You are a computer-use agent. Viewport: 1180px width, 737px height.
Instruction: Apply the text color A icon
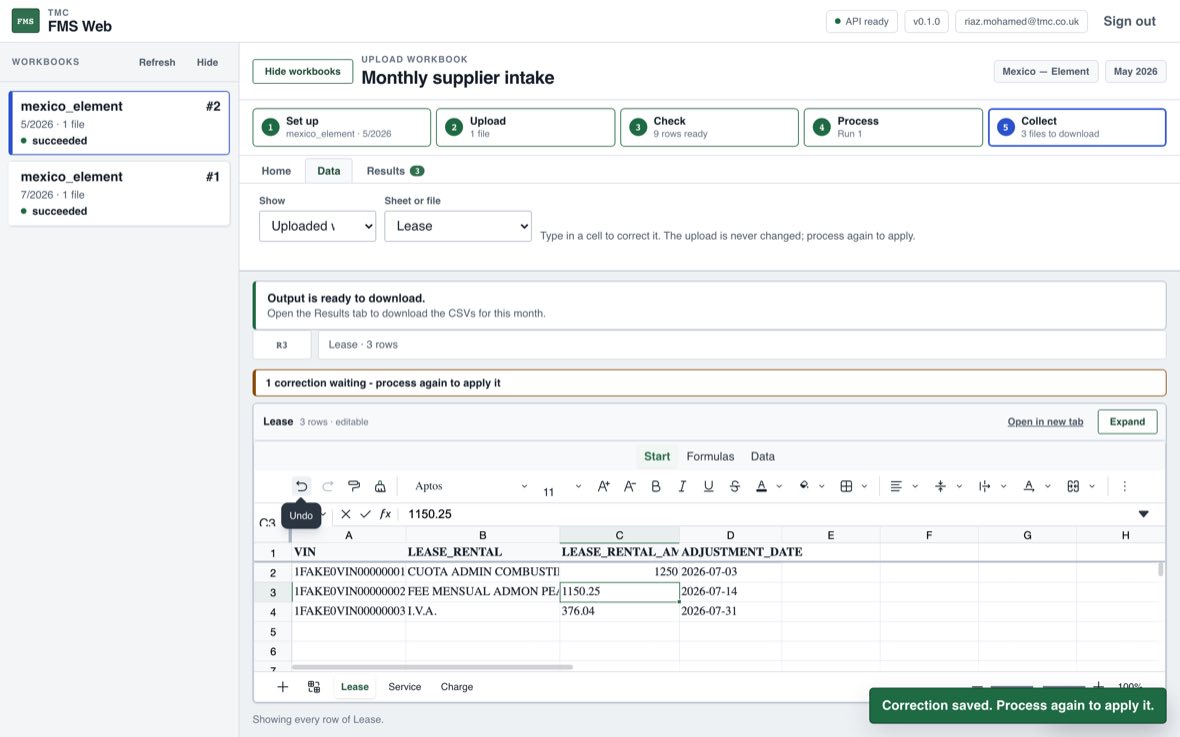click(x=762, y=486)
